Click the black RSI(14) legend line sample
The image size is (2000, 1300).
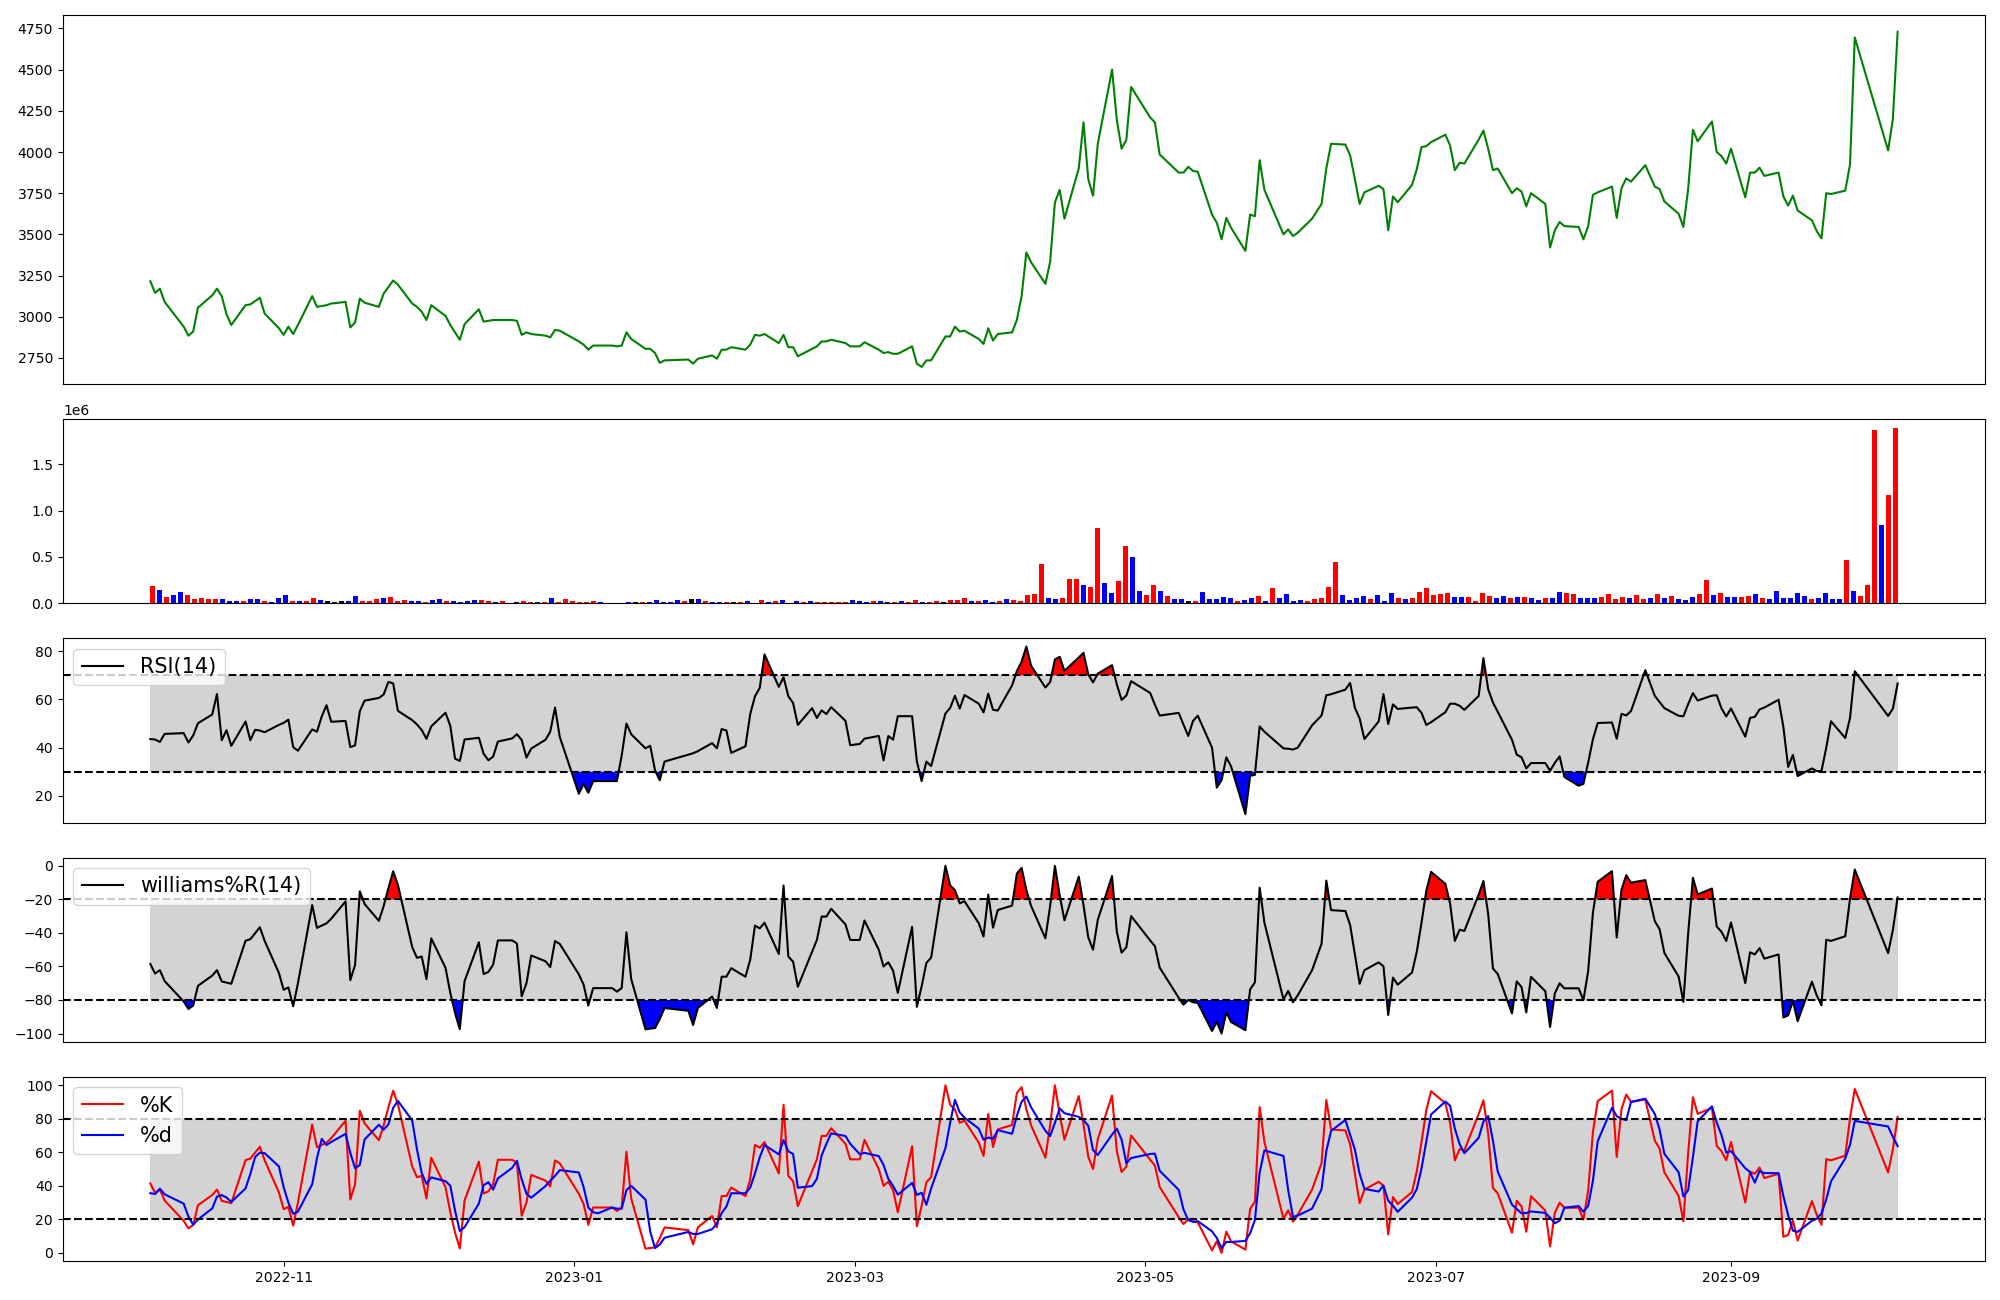[x=102, y=666]
